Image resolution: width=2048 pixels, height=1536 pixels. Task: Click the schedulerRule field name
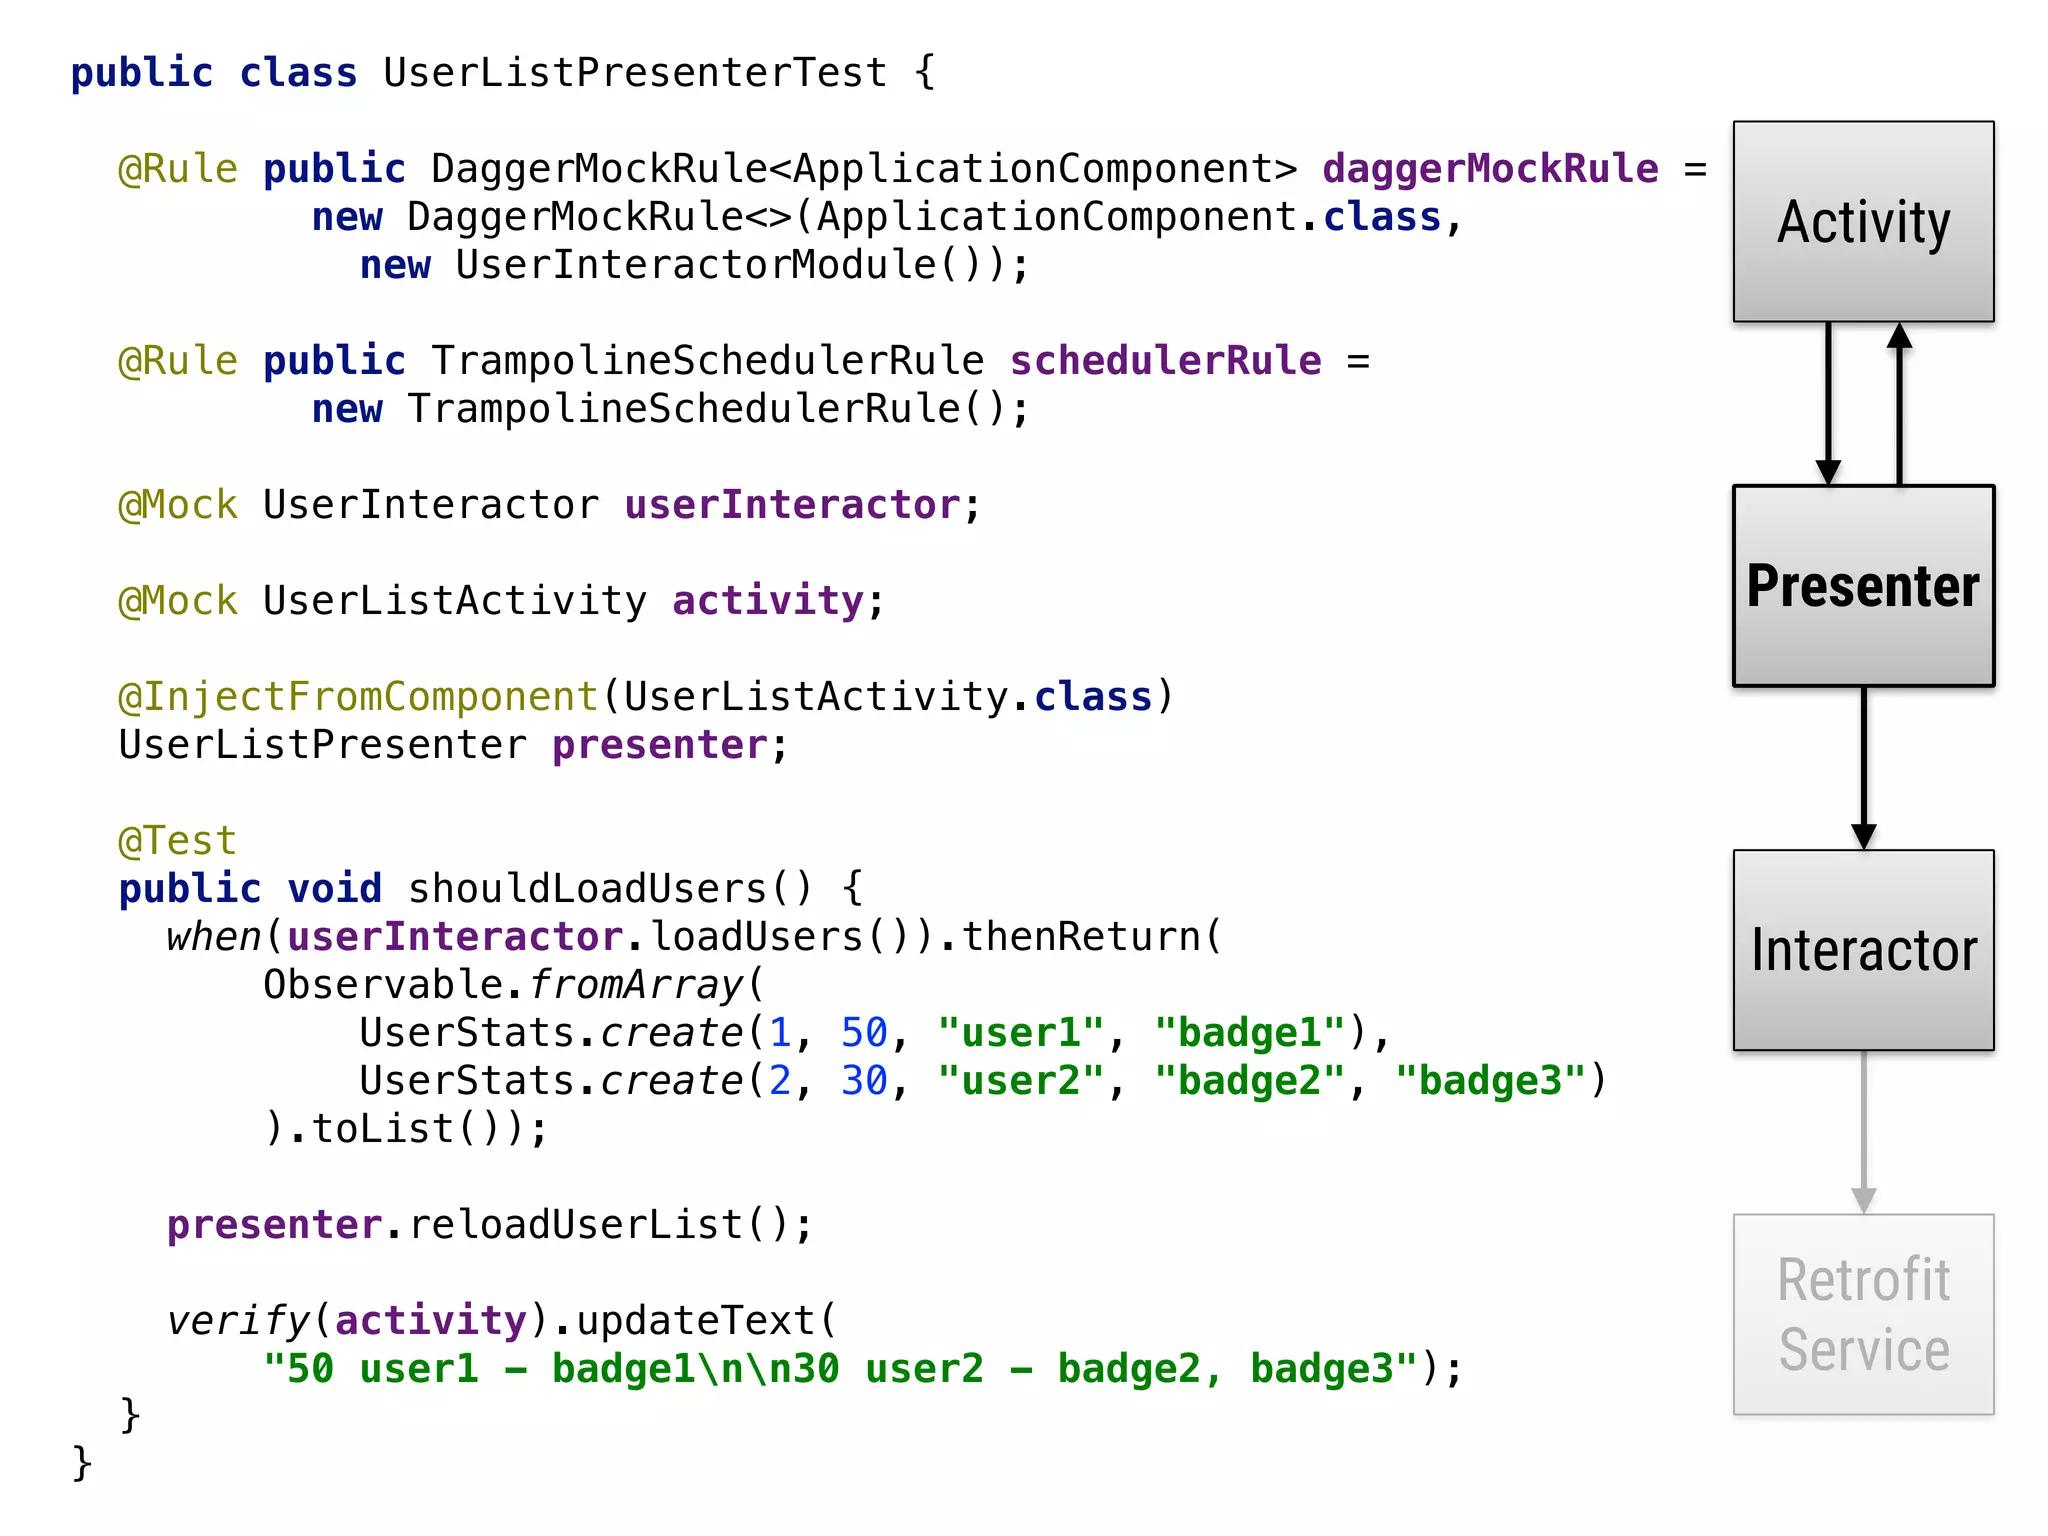pos(1165,361)
